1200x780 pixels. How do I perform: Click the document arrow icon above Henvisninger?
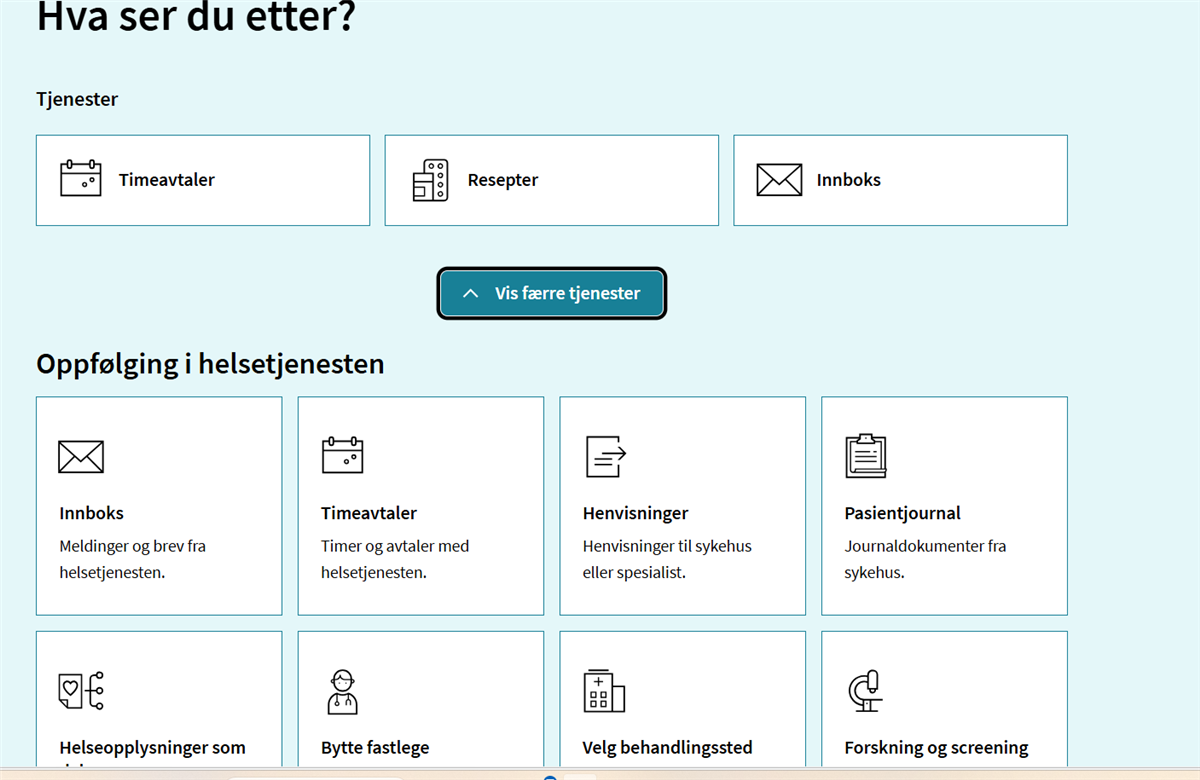pos(605,456)
